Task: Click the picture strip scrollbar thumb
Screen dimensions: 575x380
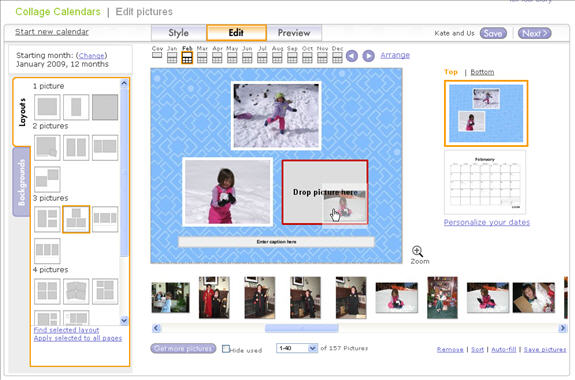Action: click(301, 328)
